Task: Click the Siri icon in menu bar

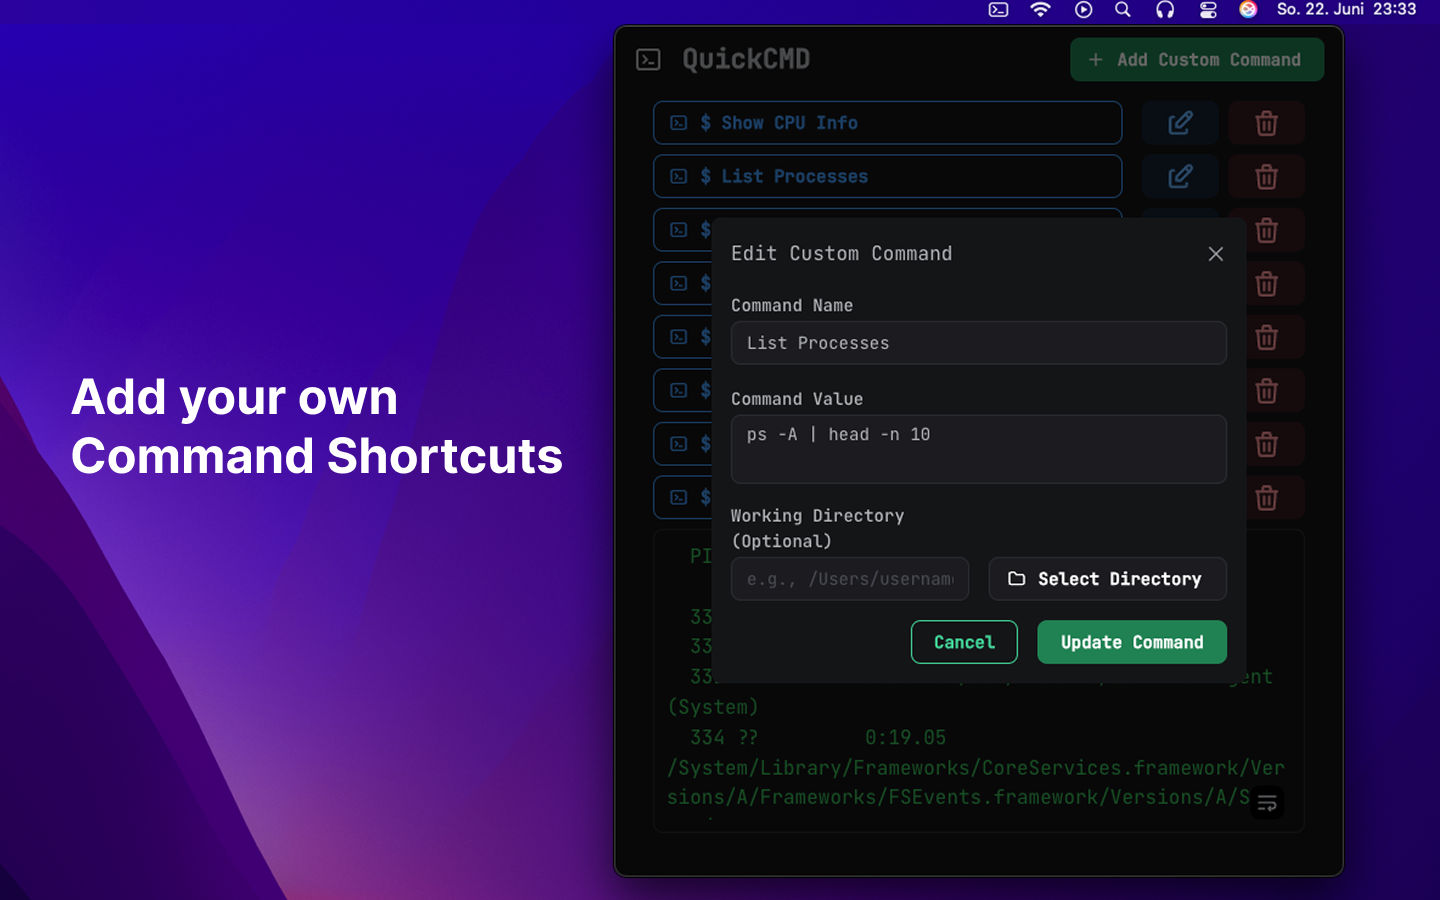Action: pyautogui.click(x=1248, y=10)
